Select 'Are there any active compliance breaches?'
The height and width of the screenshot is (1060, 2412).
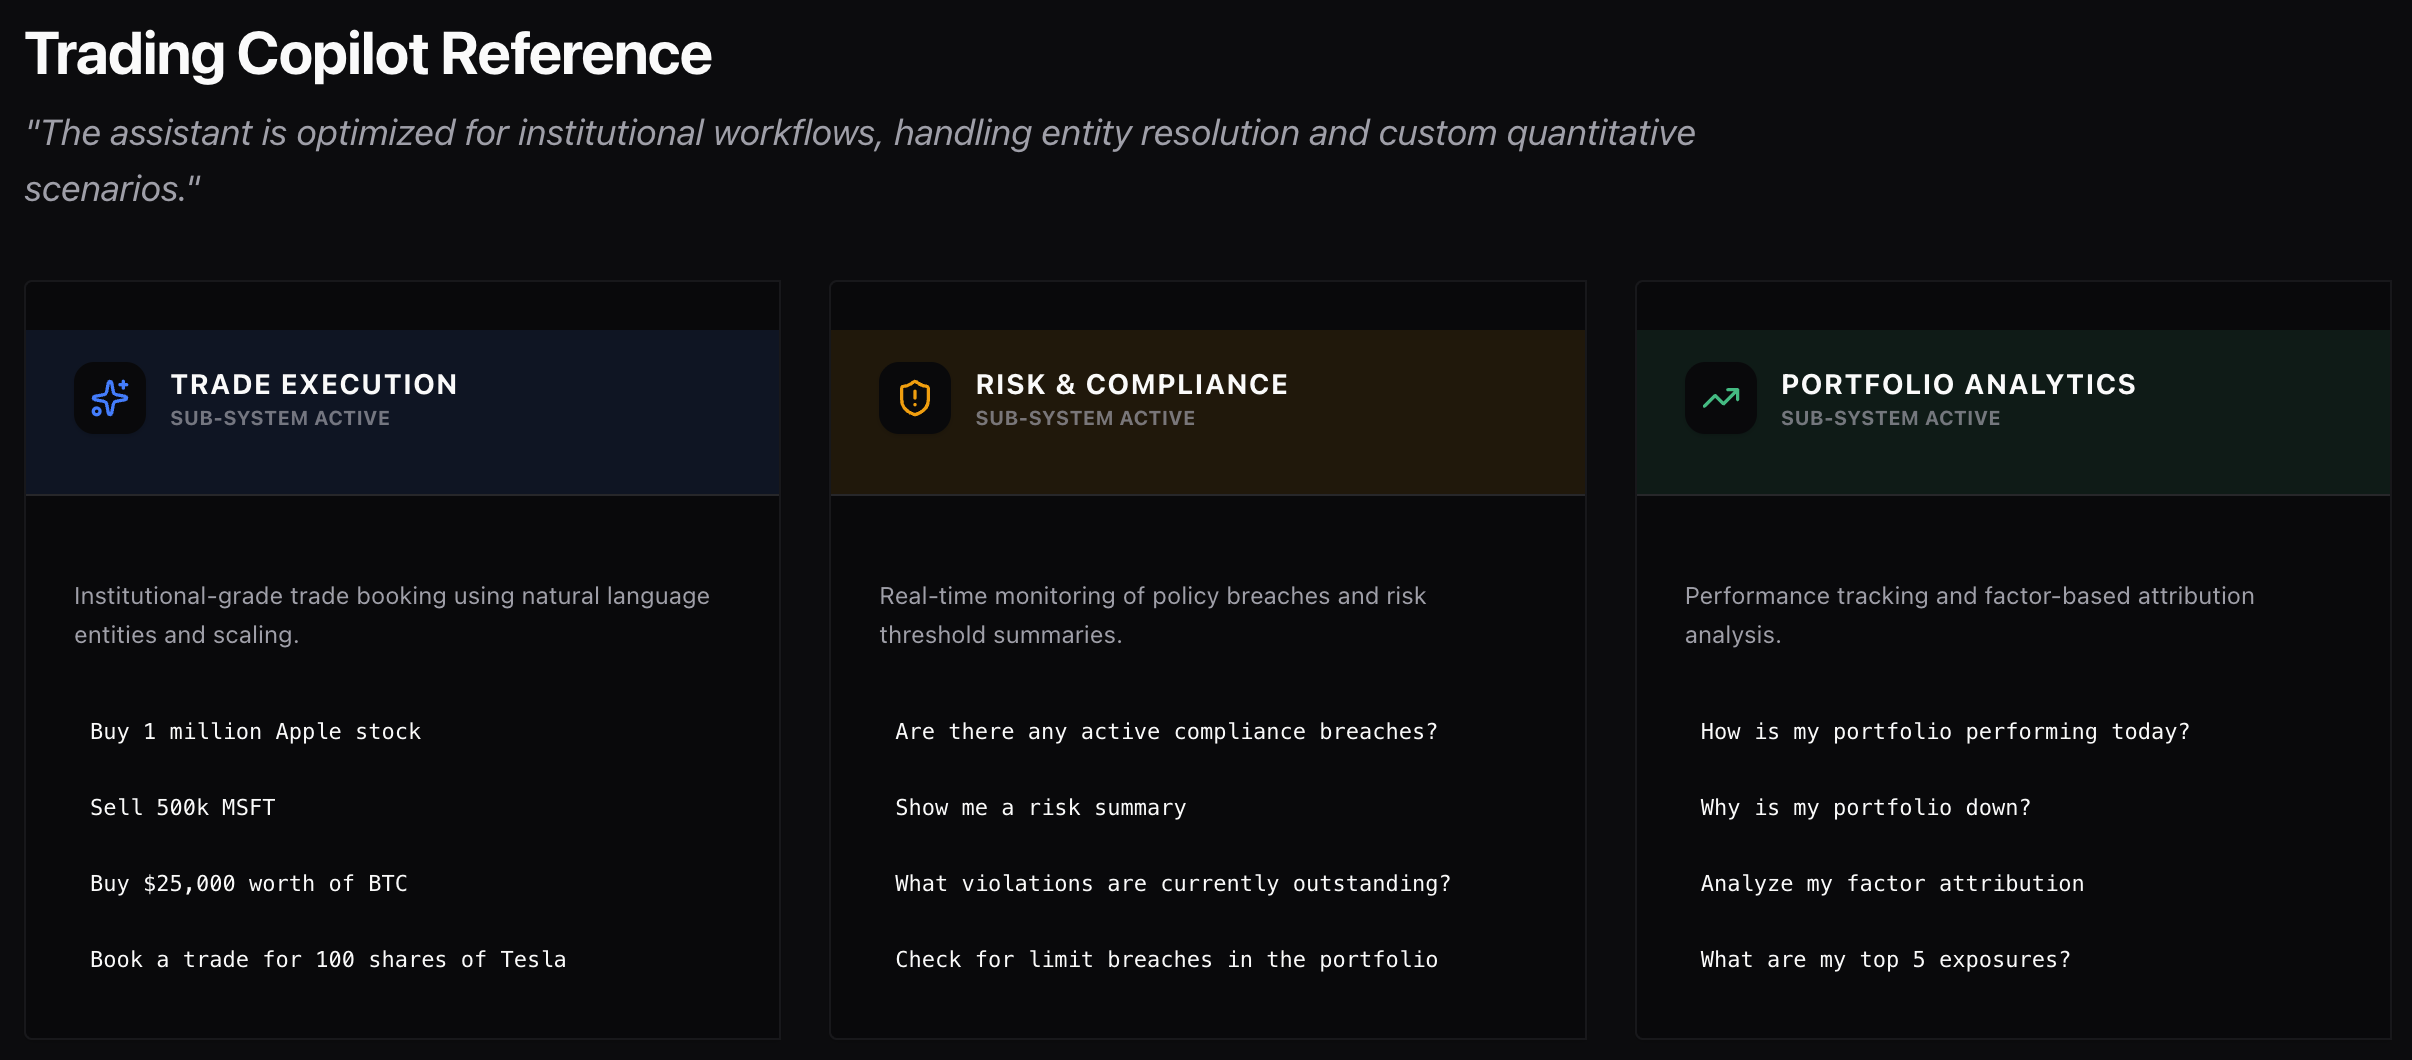pyautogui.click(x=1166, y=732)
